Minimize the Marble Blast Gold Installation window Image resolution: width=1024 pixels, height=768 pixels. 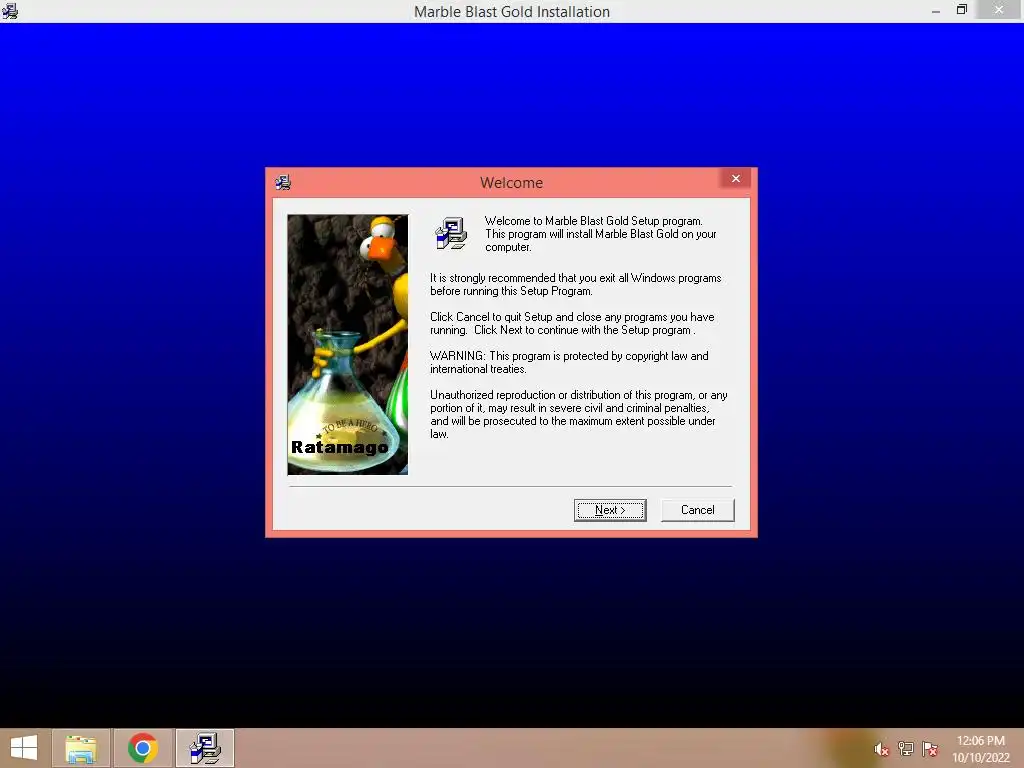pyautogui.click(x=936, y=11)
